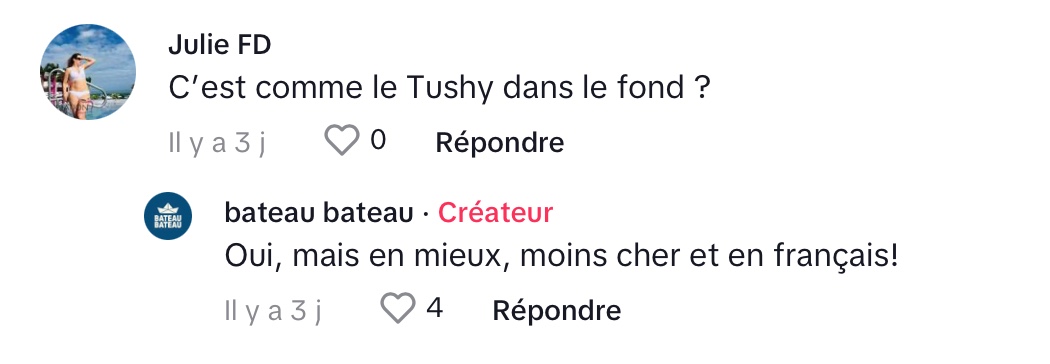This screenshot has width=1050, height=364.
Task: Click the timestamp under Julie FD's comment
Action: click(216, 143)
